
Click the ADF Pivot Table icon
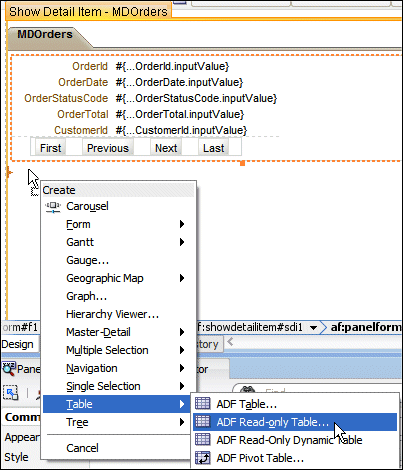pyautogui.click(x=202, y=458)
